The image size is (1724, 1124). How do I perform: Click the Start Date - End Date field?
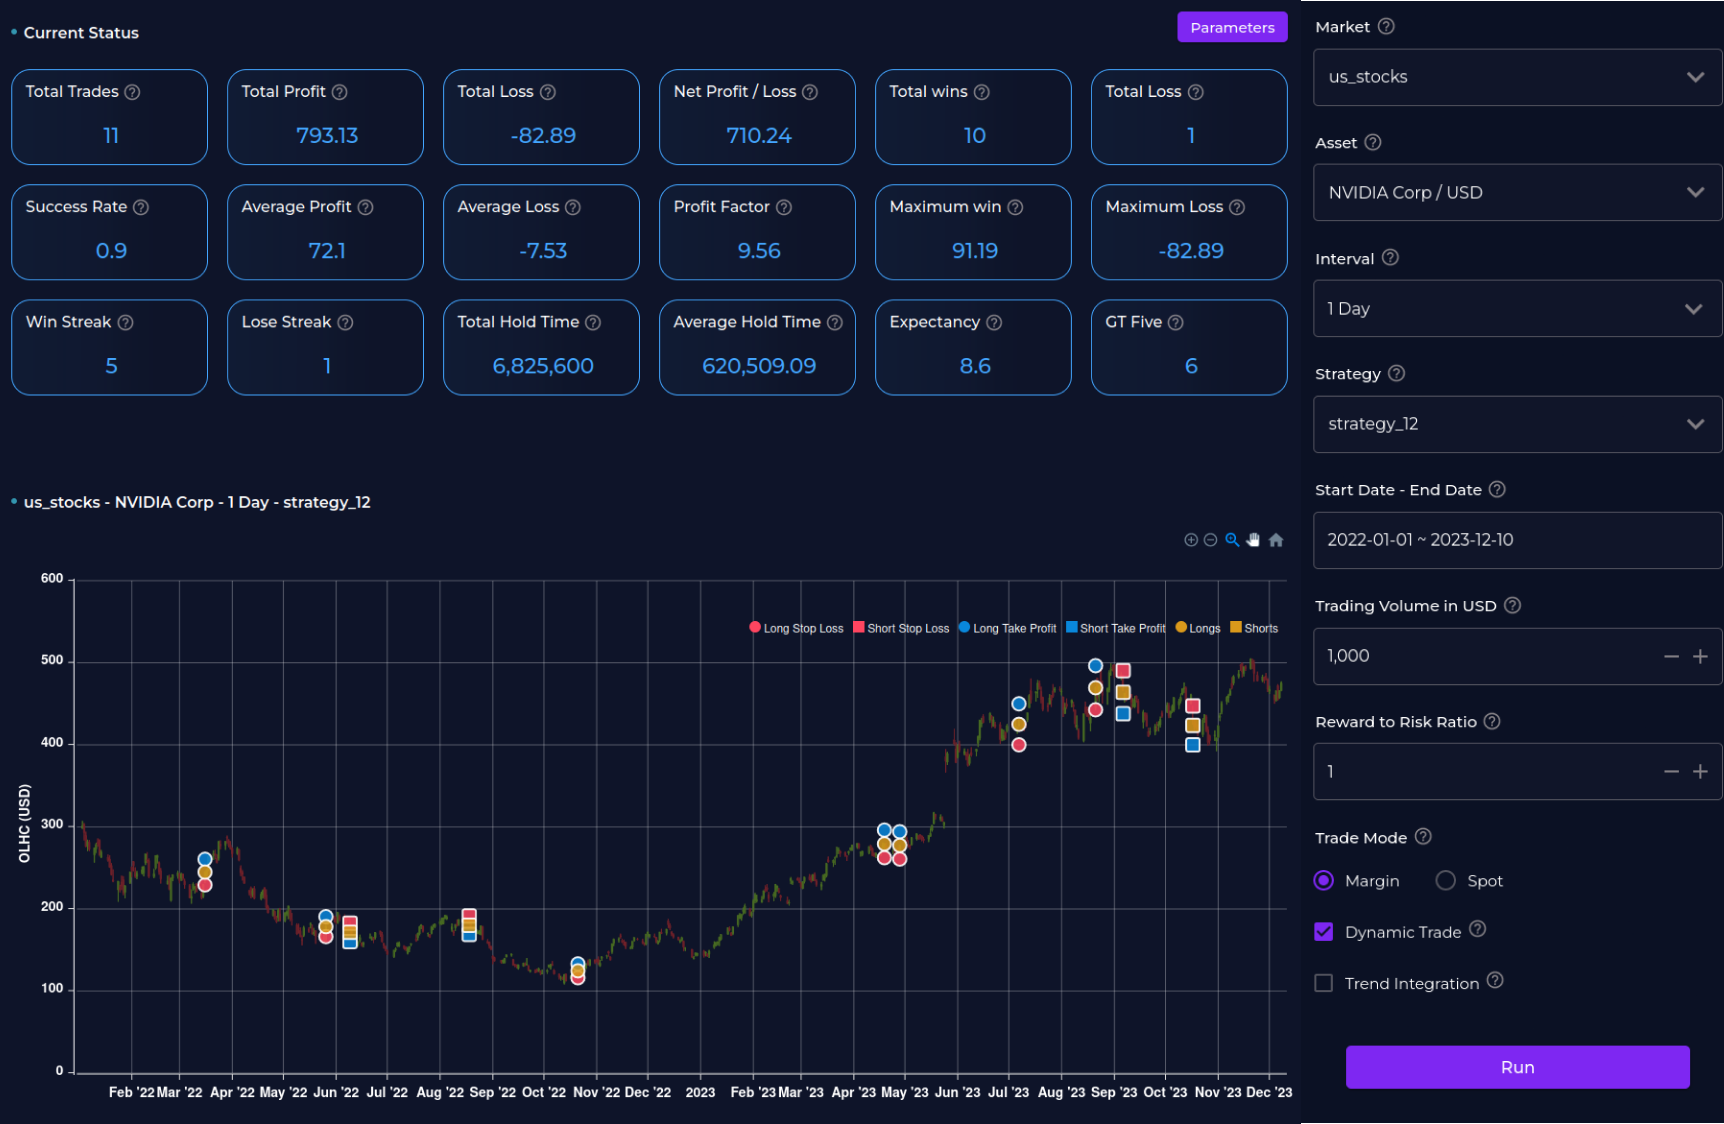click(x=1517, y=540)
